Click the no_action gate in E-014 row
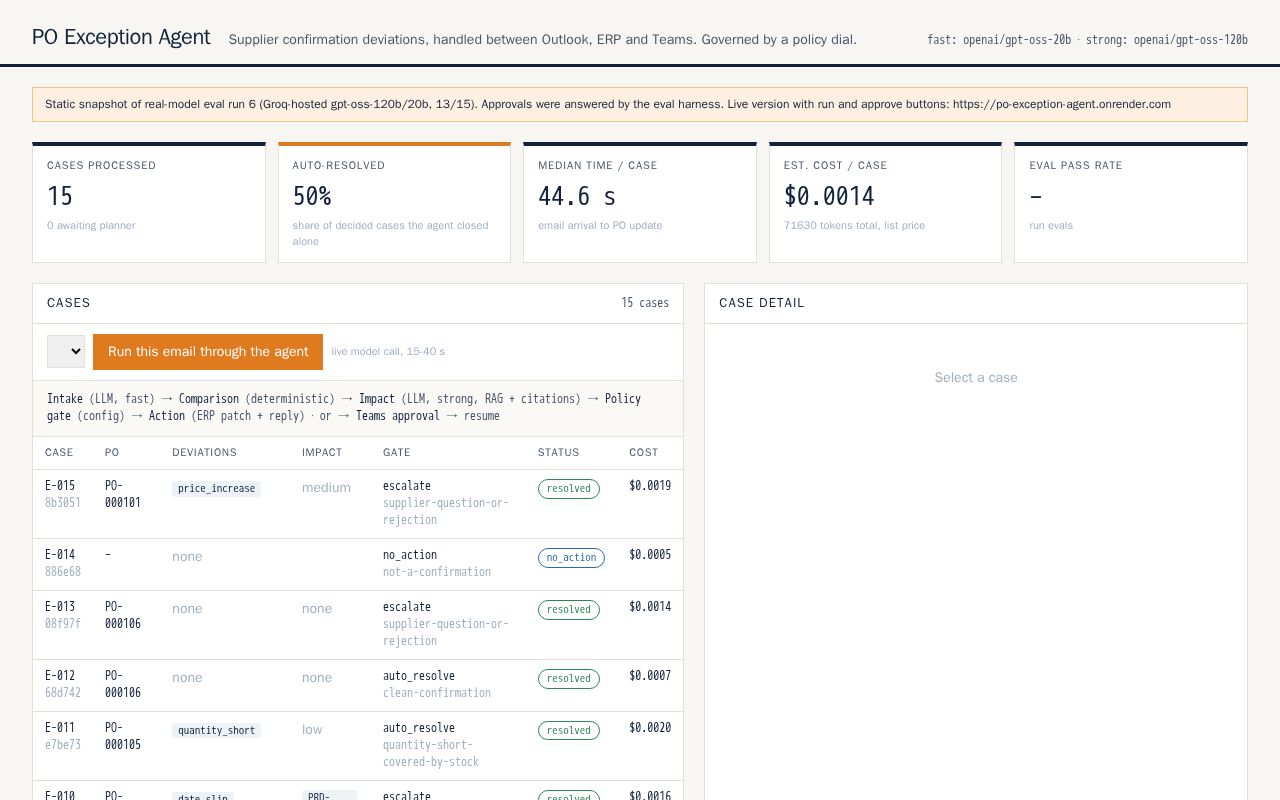 [x=410, y=555]
